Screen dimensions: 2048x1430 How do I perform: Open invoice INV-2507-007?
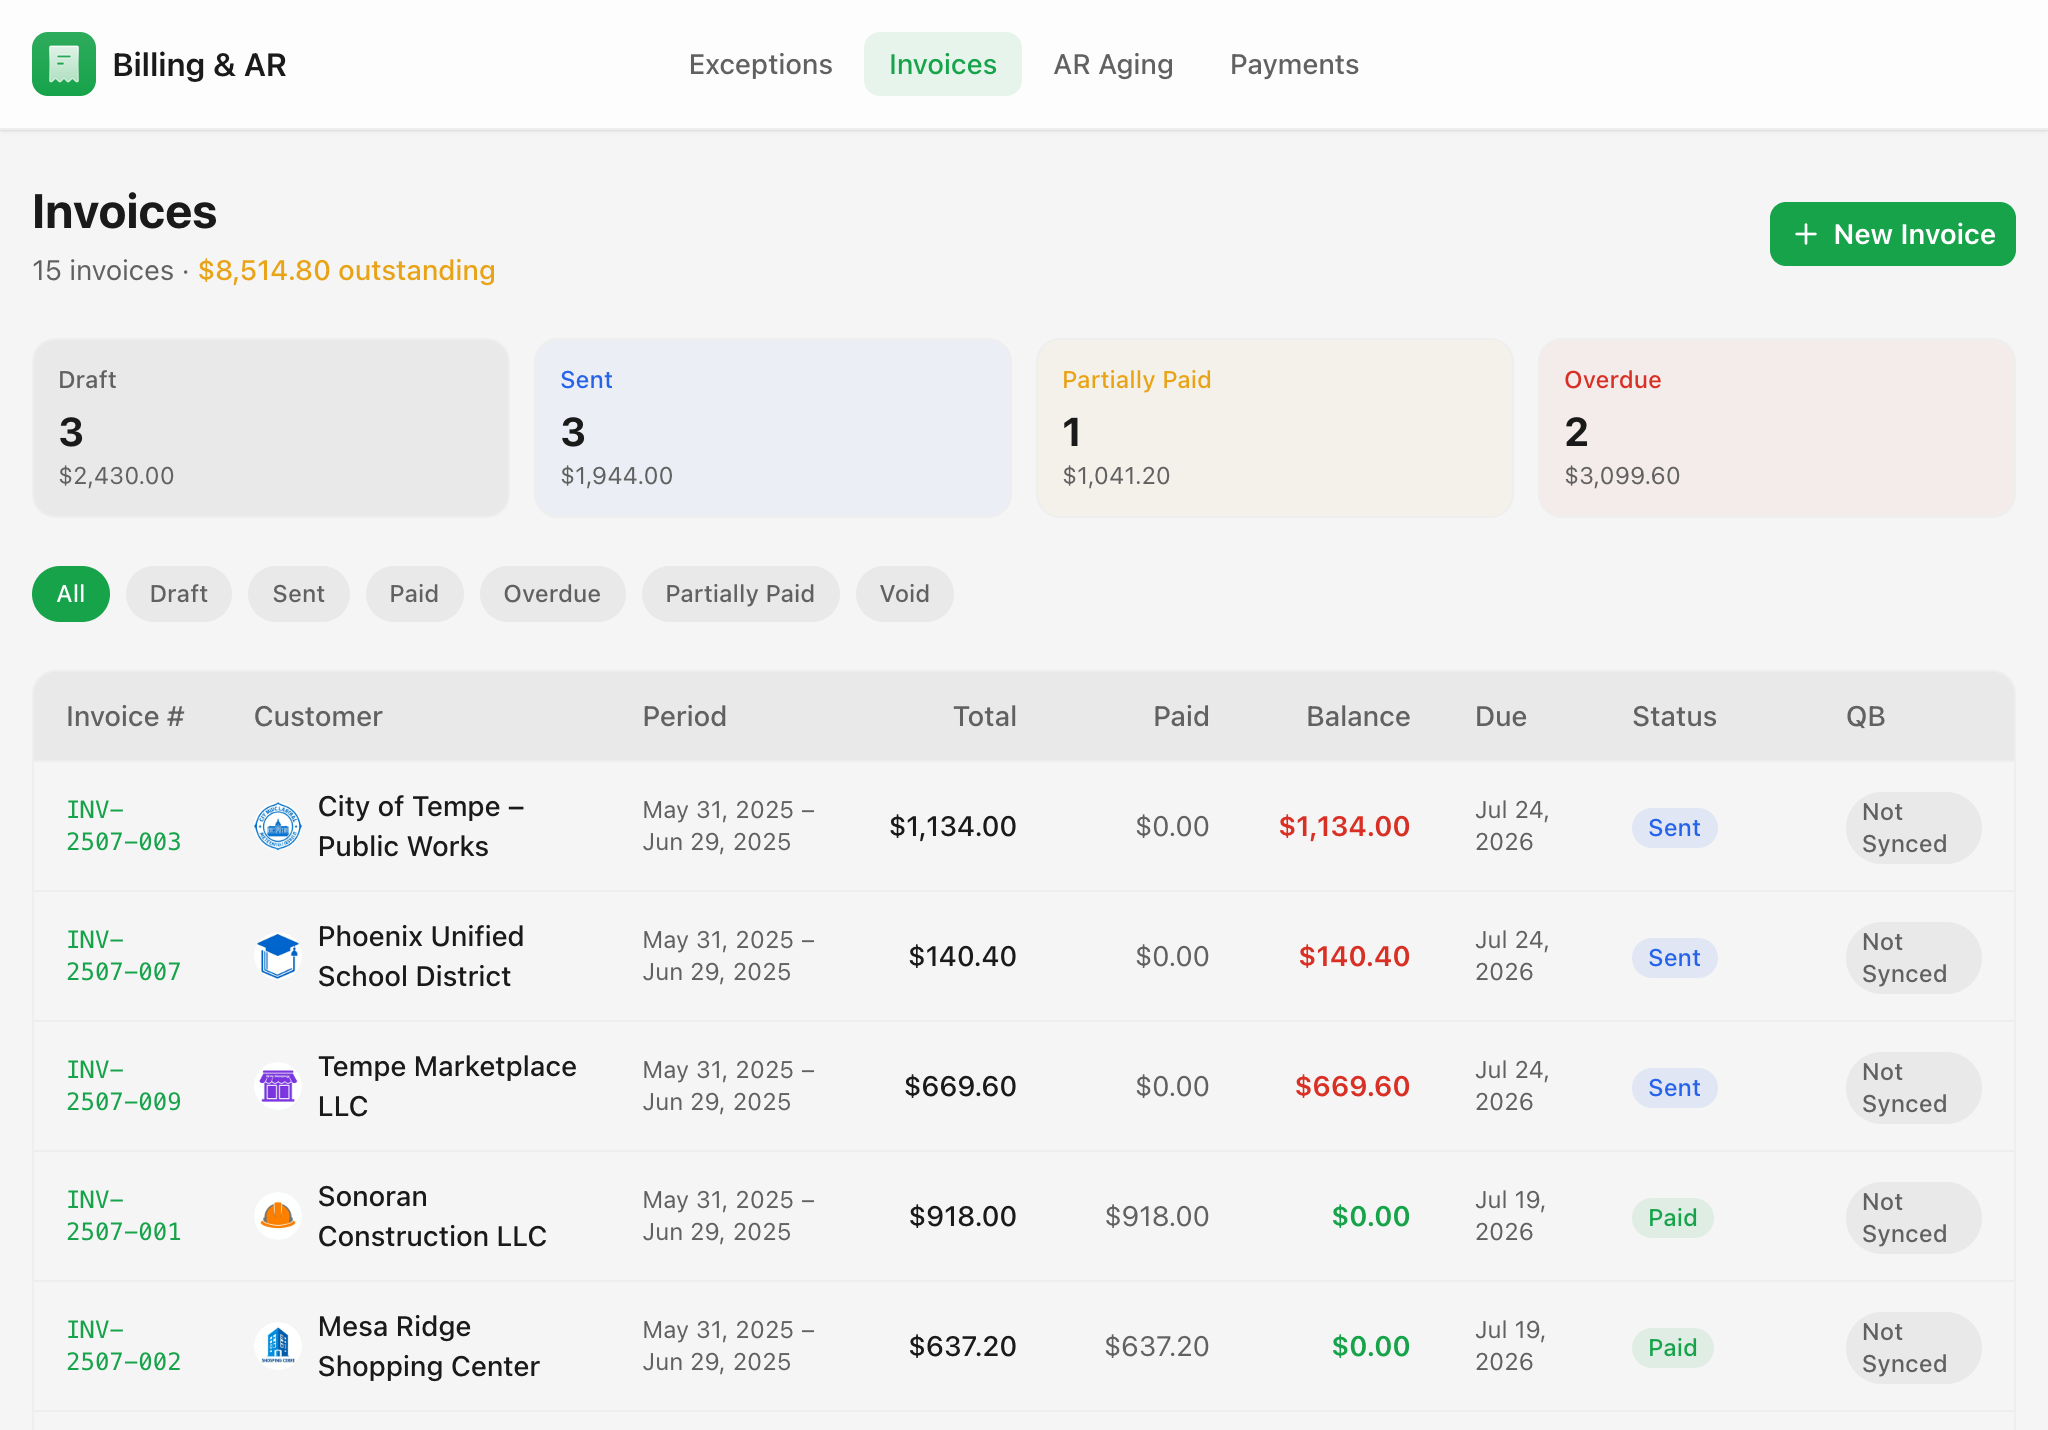[x=124, y=956]
